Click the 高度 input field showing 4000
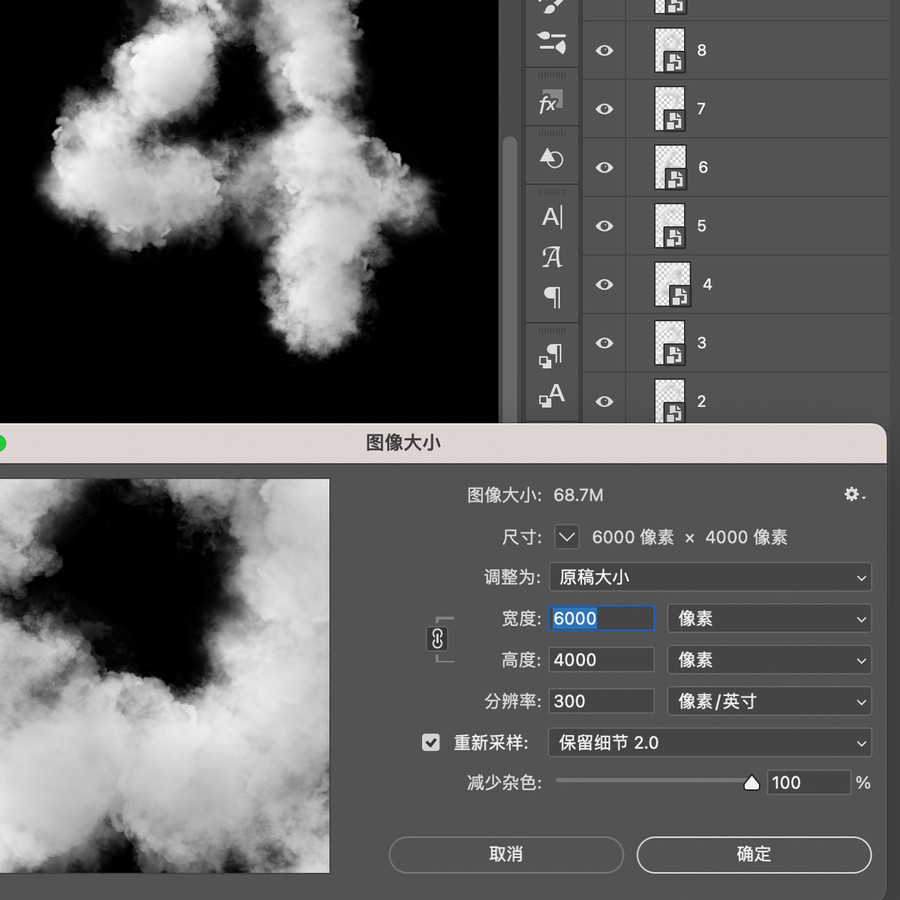This screenshot has width=900, height=900. click(602, 660)
